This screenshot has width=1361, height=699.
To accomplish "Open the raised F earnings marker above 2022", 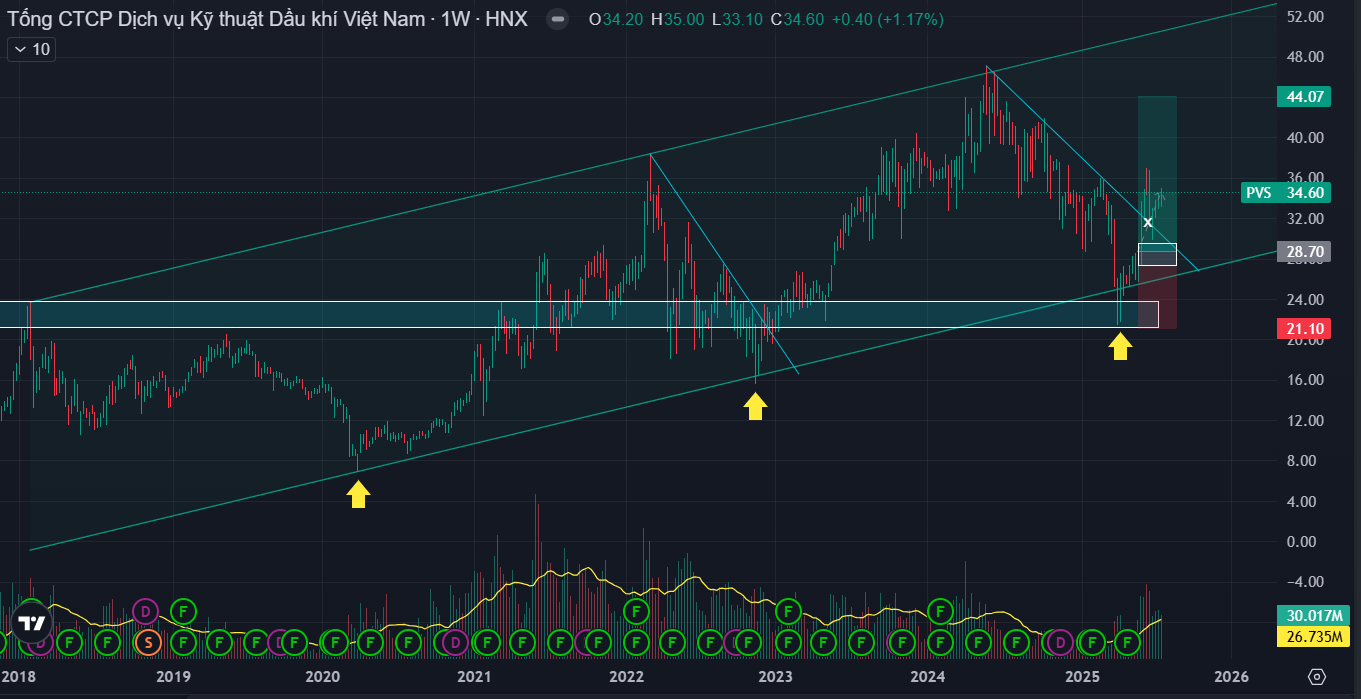I will 635,610.
